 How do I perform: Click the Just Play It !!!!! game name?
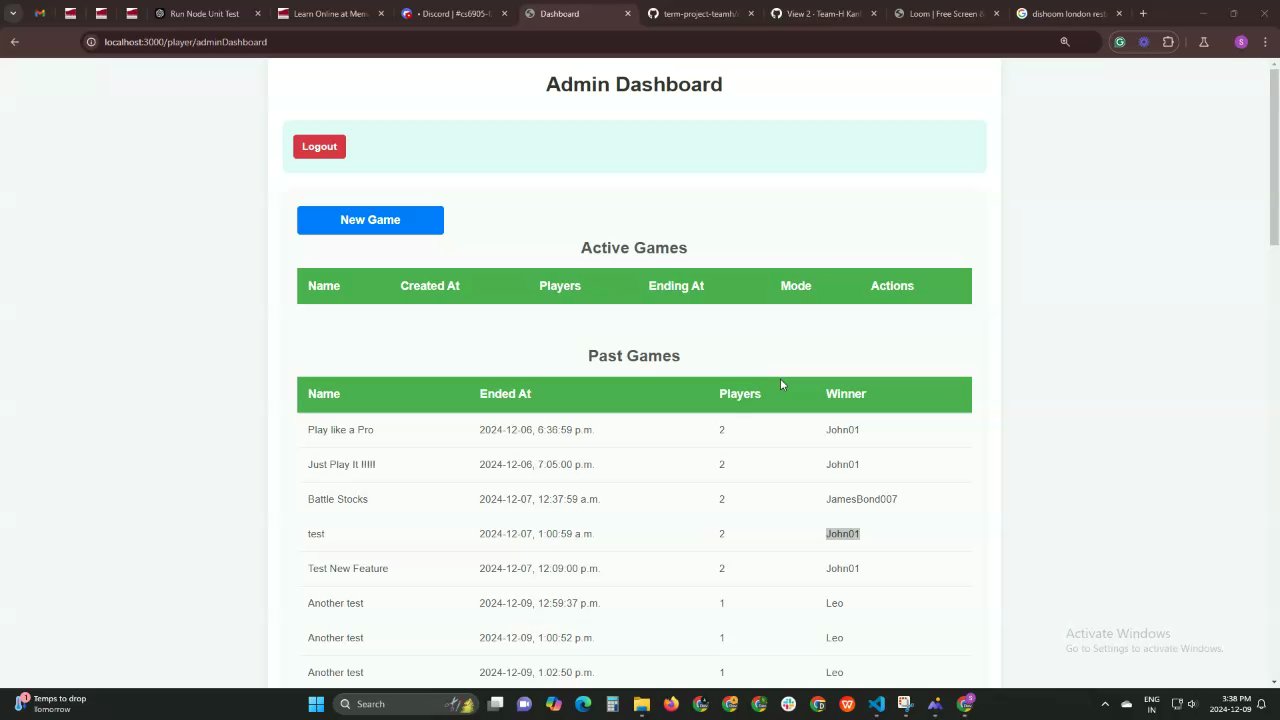[342, 465]
